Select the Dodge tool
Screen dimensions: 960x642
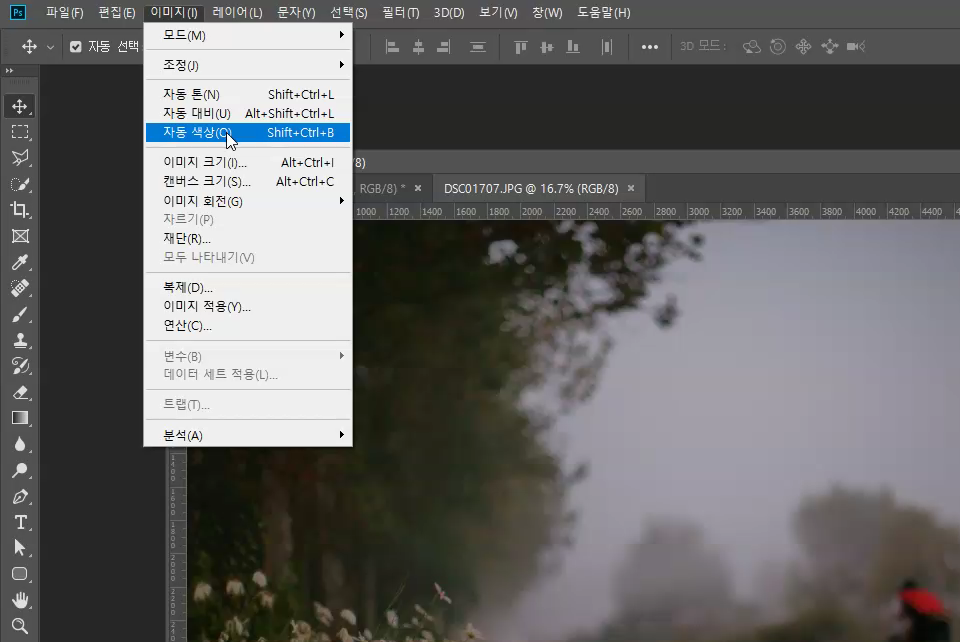coord(20,470)
